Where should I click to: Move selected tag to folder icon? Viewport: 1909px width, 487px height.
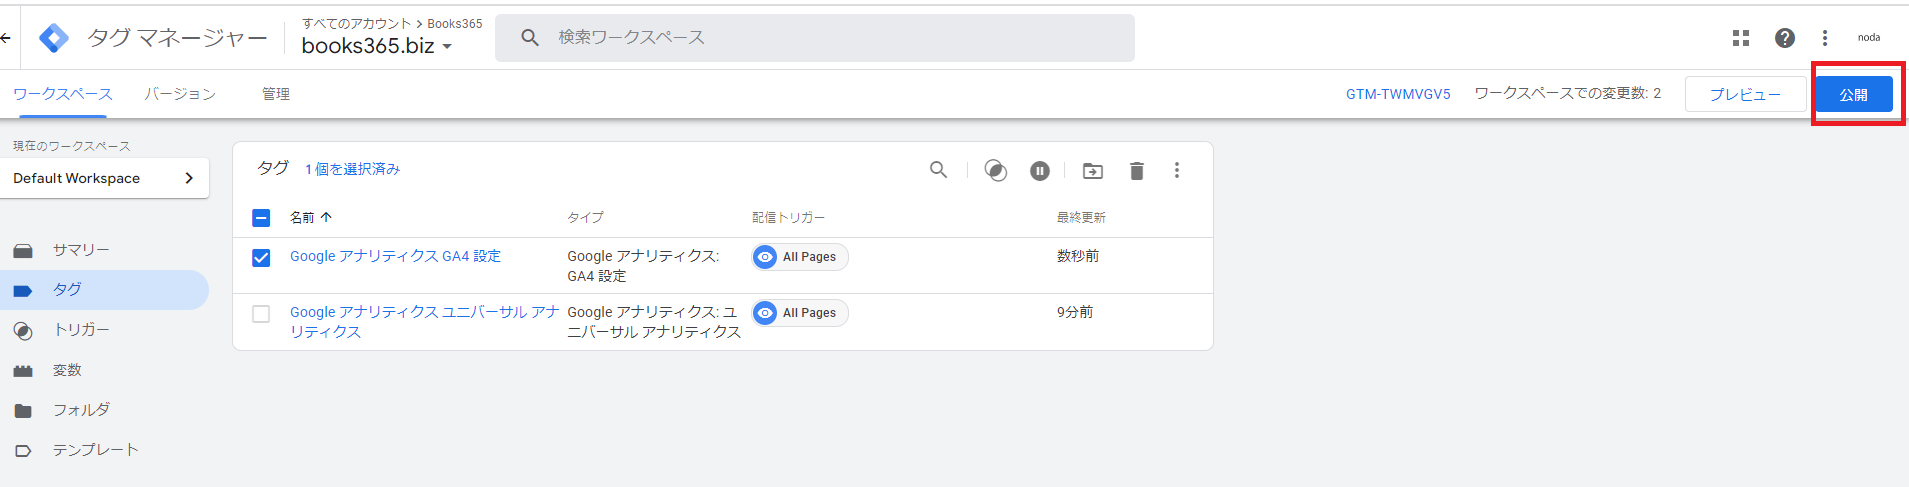[1092, 171]
